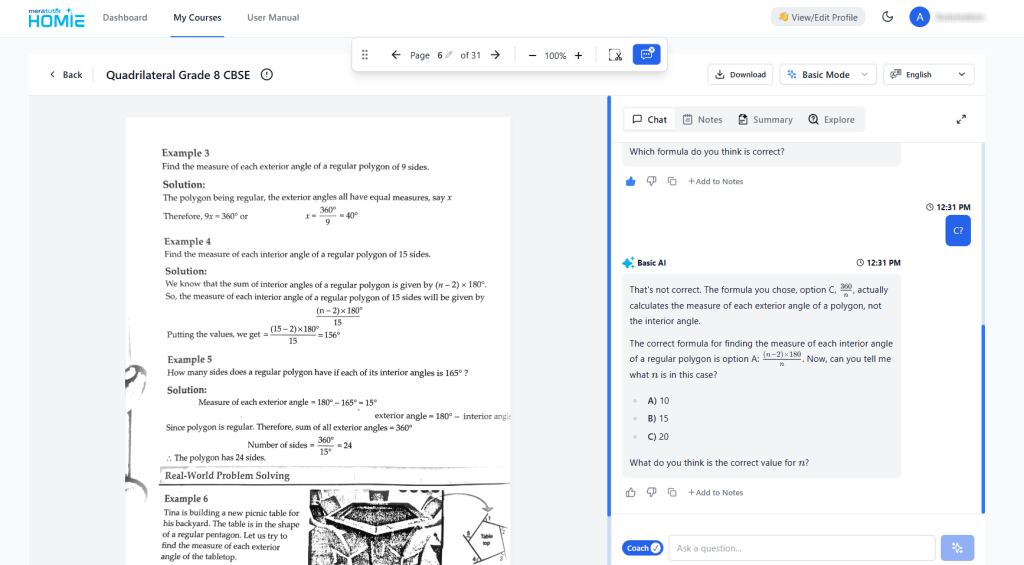The height and width of the screenshot is (565, 1024).
Task: Click the page number 6 field
Action: tap(440, 56)
